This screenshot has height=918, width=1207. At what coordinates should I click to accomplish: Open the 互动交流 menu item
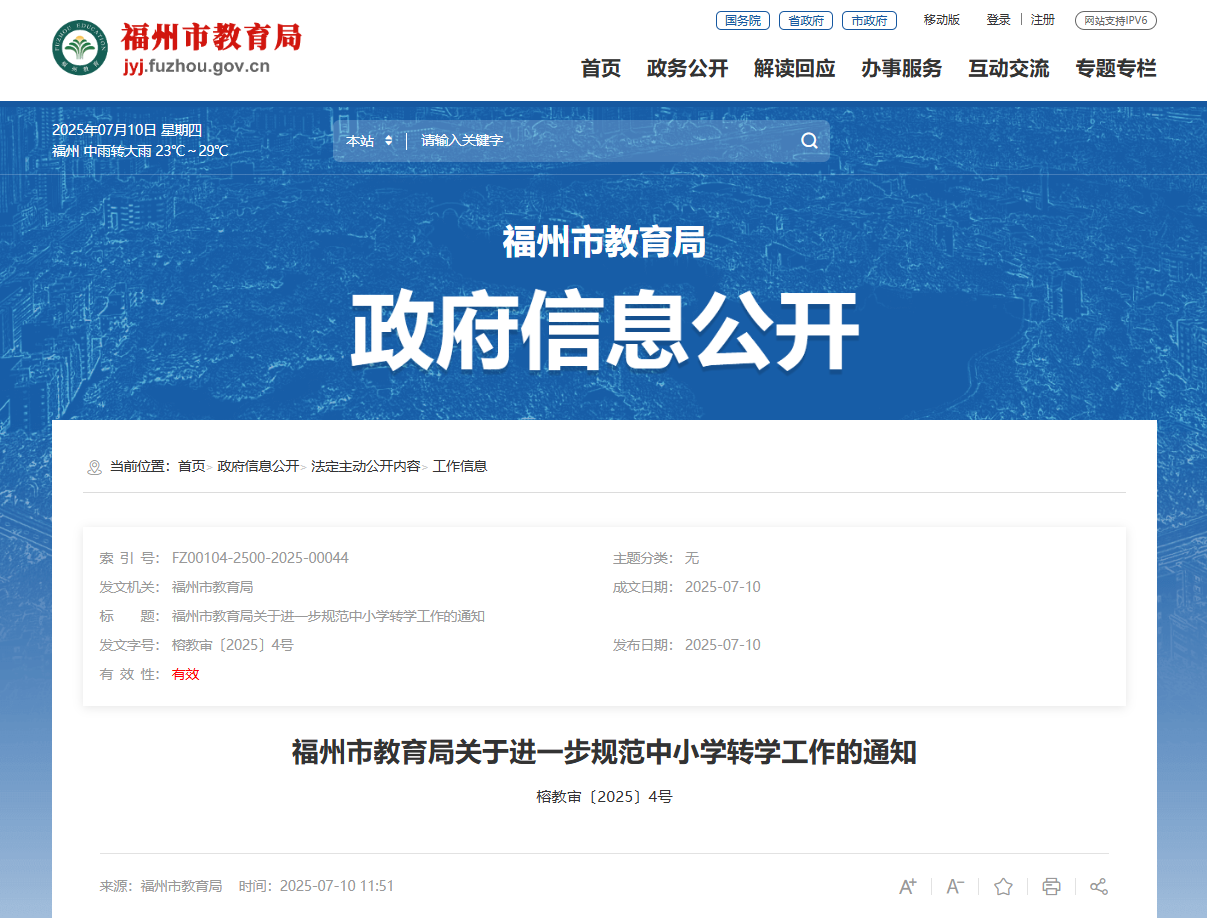click(x=1009, y=68)
